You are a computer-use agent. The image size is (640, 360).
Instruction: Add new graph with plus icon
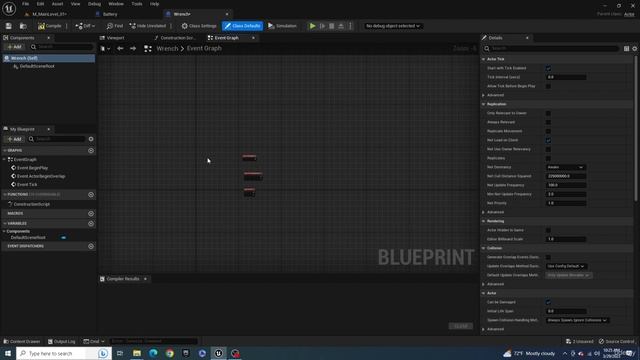[x=91, y=151]
